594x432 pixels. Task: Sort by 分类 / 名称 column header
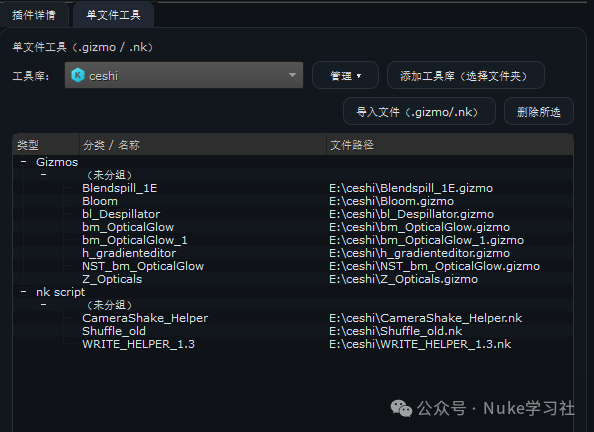tap(203, 145)
